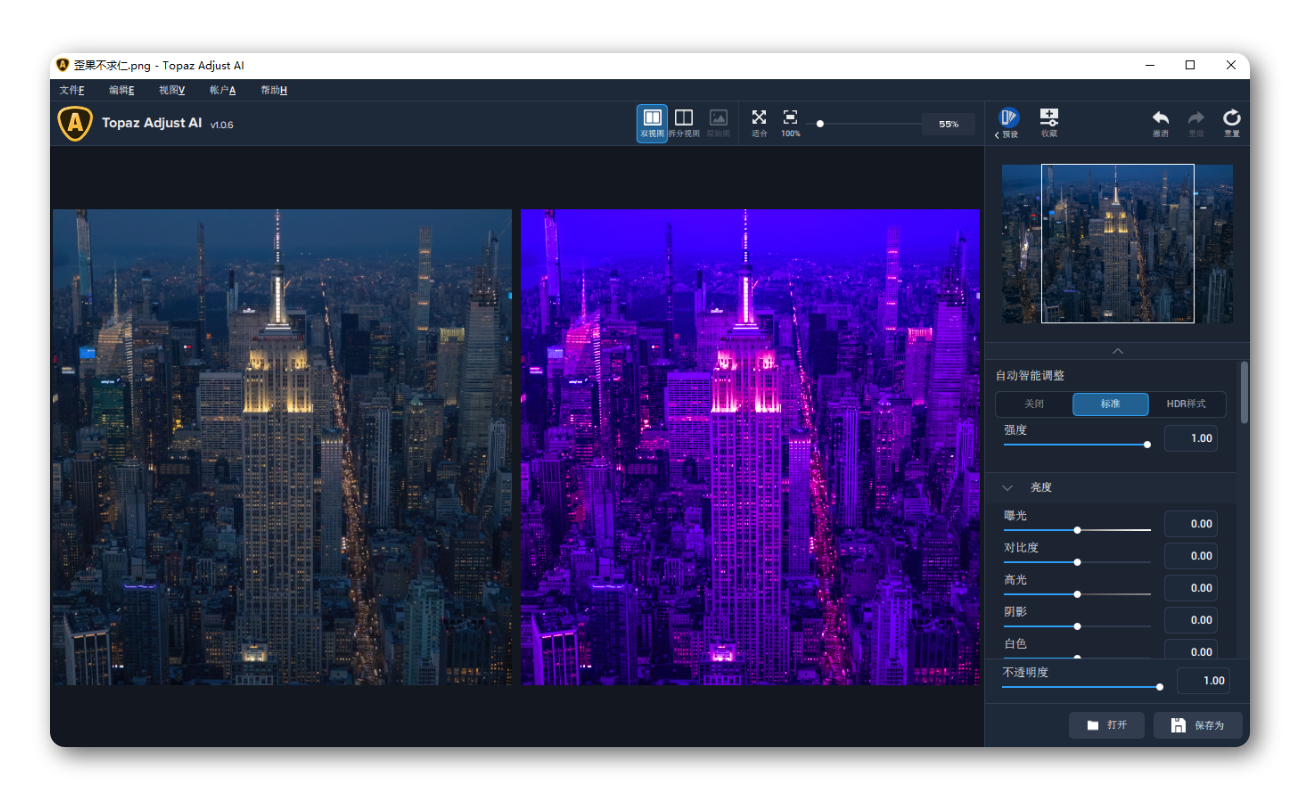Save the image using 保存为
This screenshot has width=1300, height=800.
point(1197,725)
